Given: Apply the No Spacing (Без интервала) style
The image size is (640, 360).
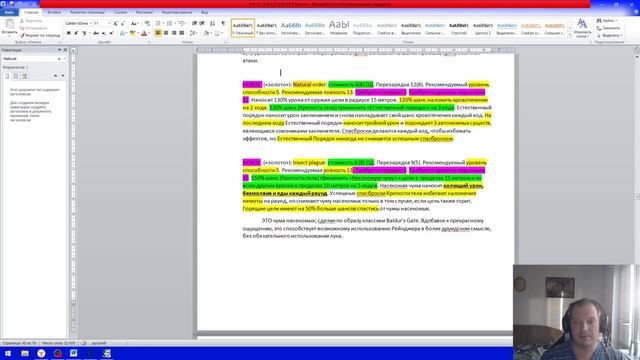Looking at the screenshot, I should (267, 28).
